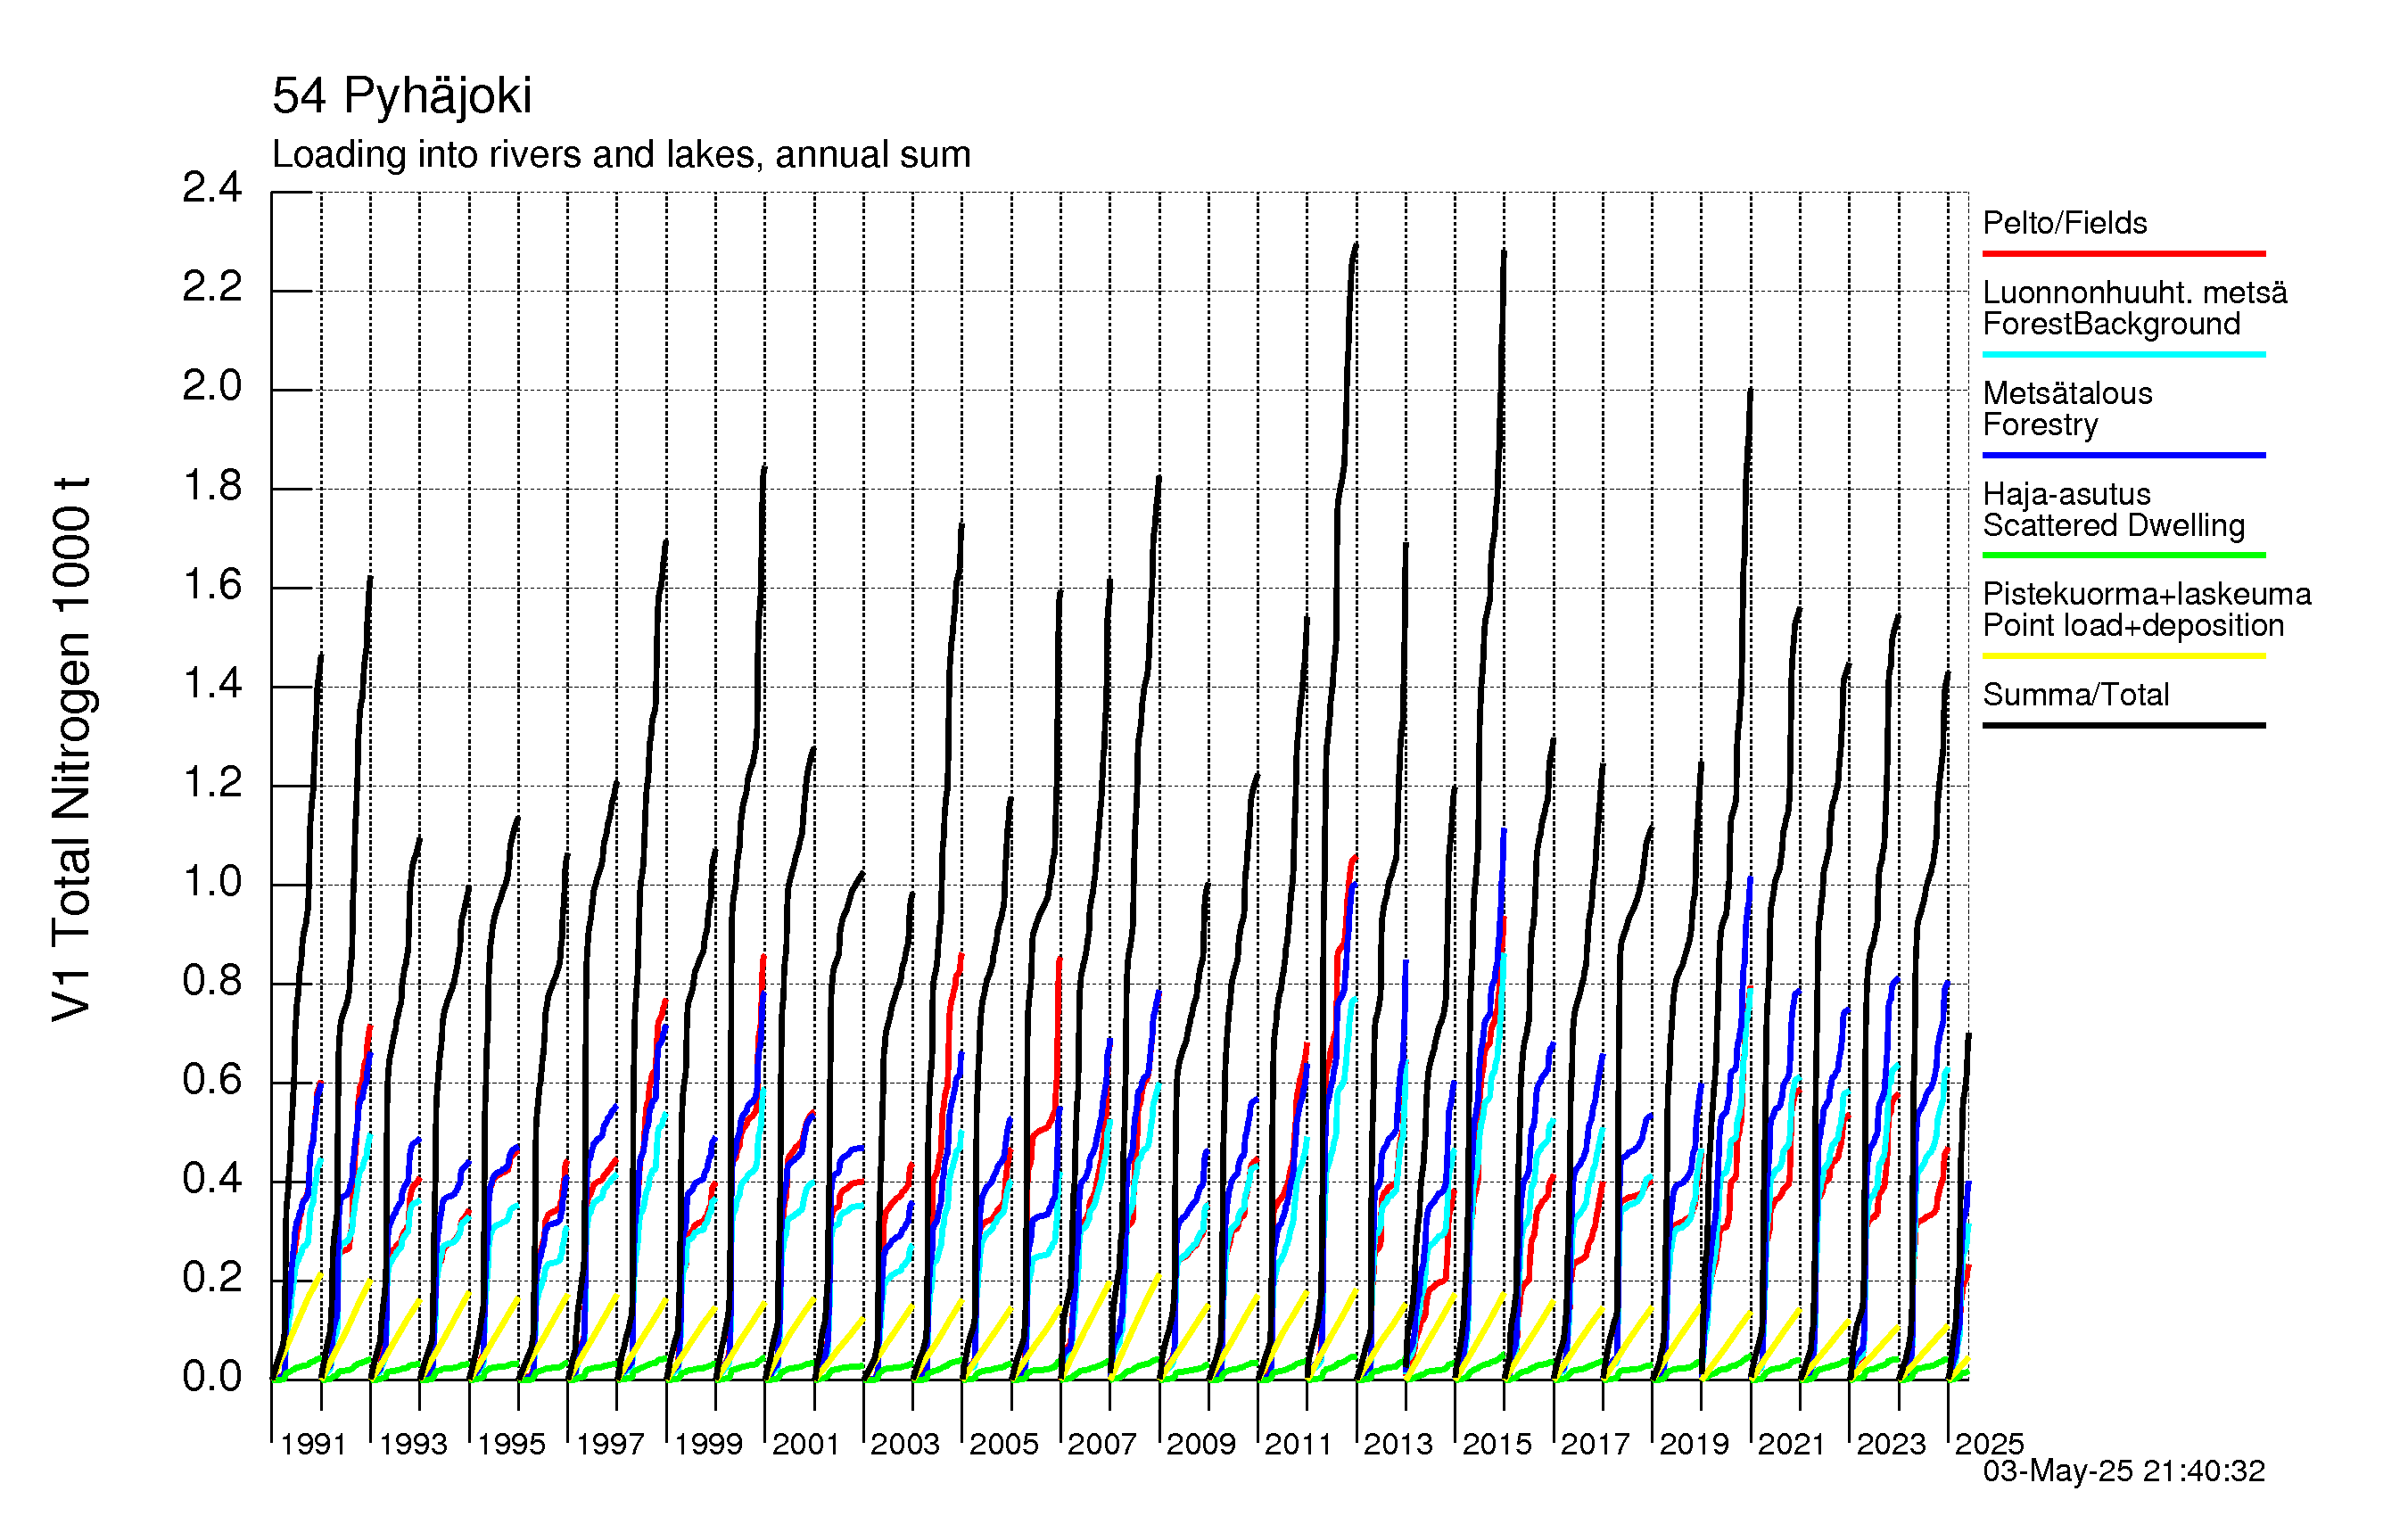Screen dimensions: 2408x1516
Task: Click the x-axis year 2009
Action: click(1201, 1444)
